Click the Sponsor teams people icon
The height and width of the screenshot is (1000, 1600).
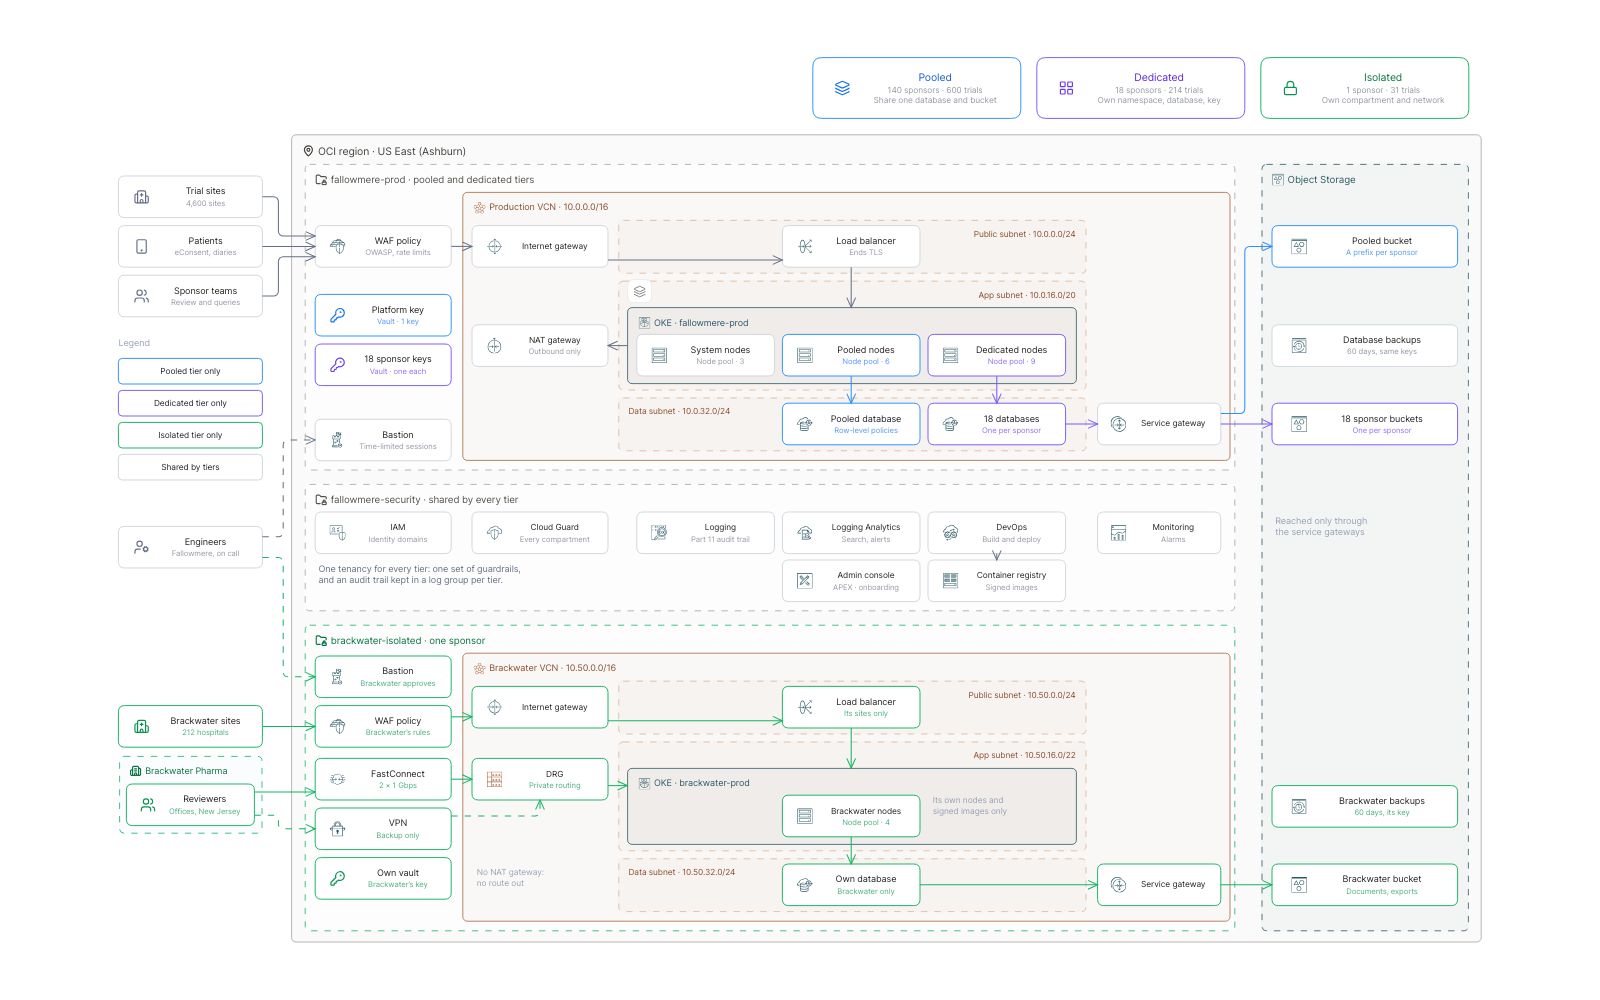click(x=142, y=296)
